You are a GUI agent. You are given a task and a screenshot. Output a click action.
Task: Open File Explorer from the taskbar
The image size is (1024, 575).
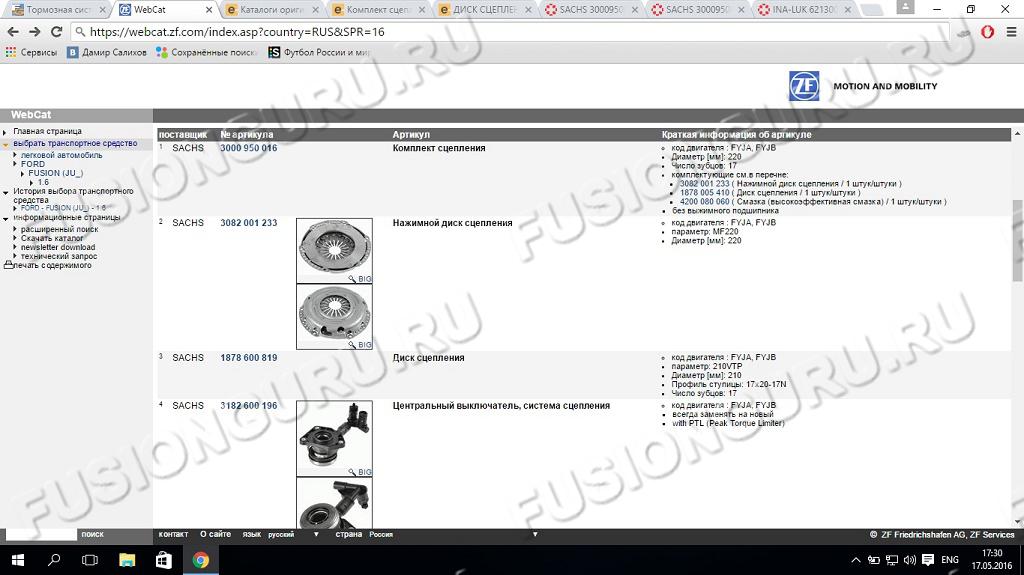point(127,560)
